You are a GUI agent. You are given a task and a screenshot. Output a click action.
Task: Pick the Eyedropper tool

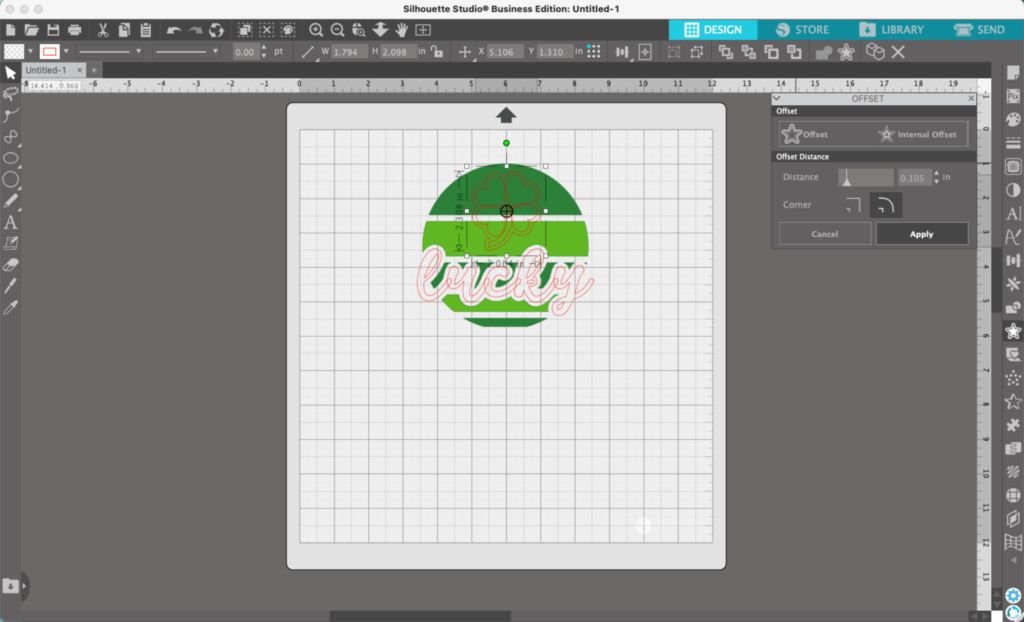(10, 308)
